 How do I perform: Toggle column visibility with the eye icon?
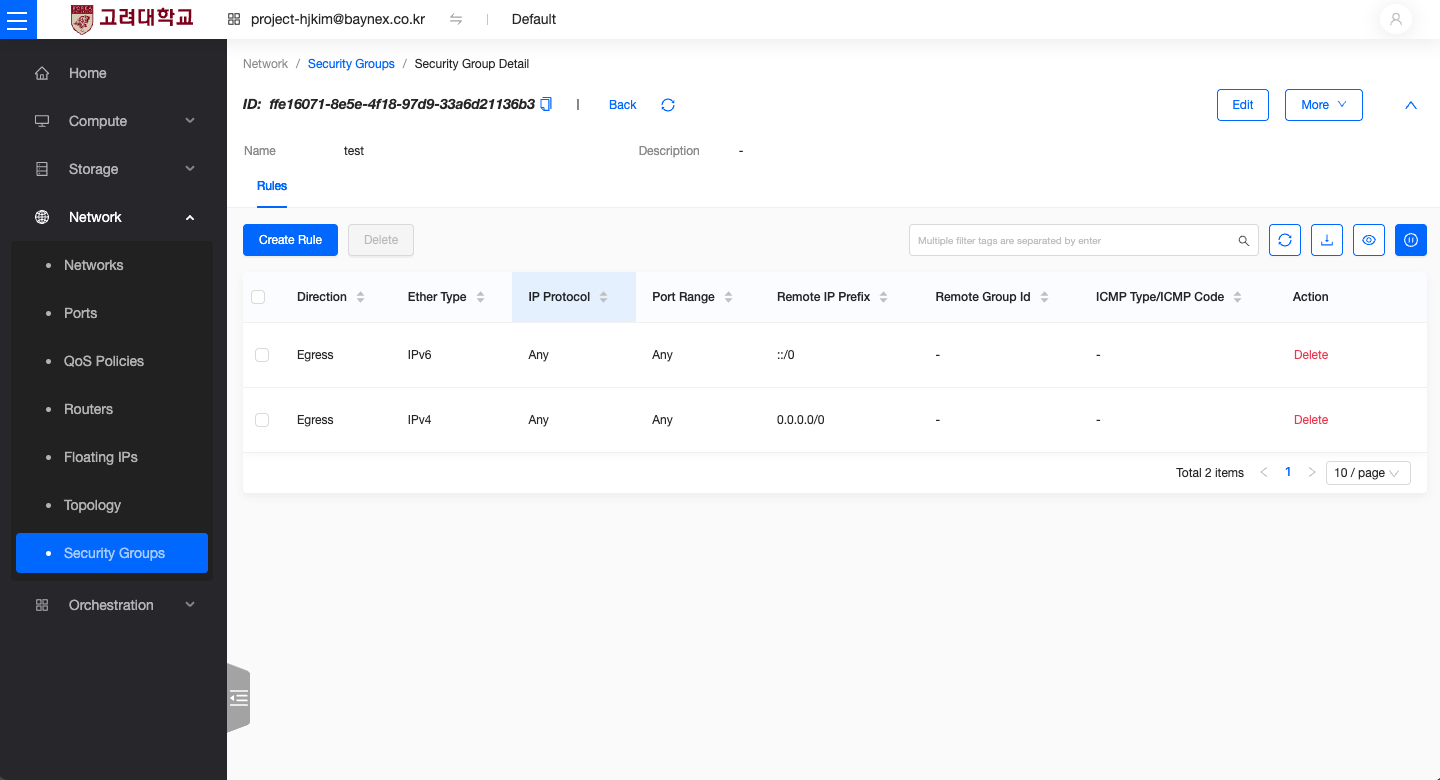pos(1369,240)
